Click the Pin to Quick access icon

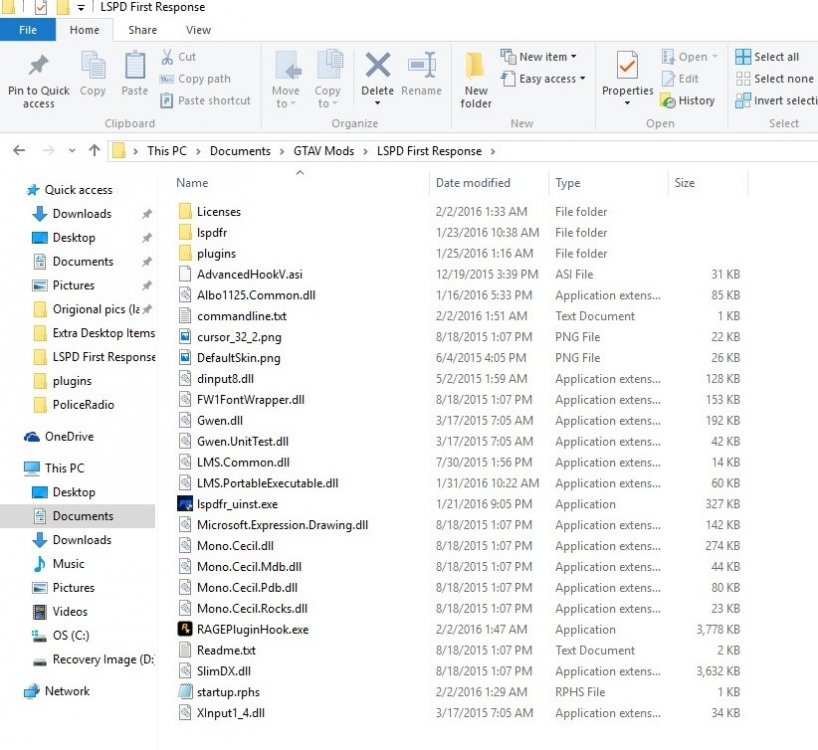(39, 65)
